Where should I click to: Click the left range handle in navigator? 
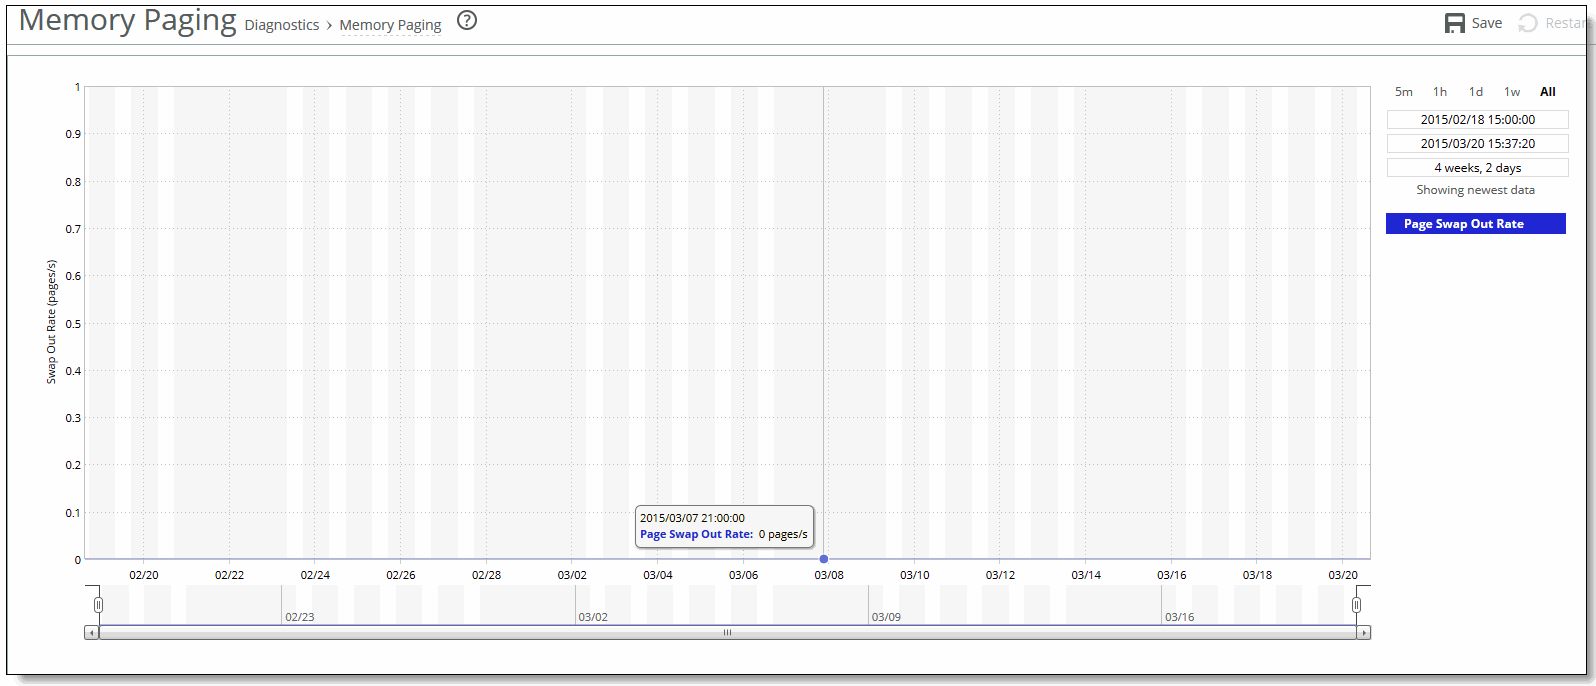coord(98,605)
